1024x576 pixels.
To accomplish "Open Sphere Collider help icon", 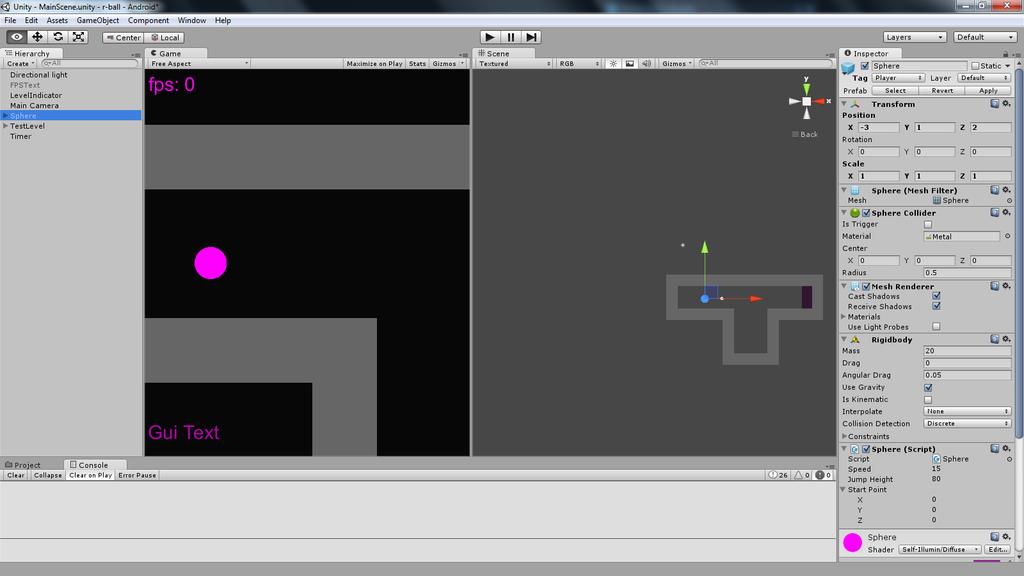I will click(995, 213).
